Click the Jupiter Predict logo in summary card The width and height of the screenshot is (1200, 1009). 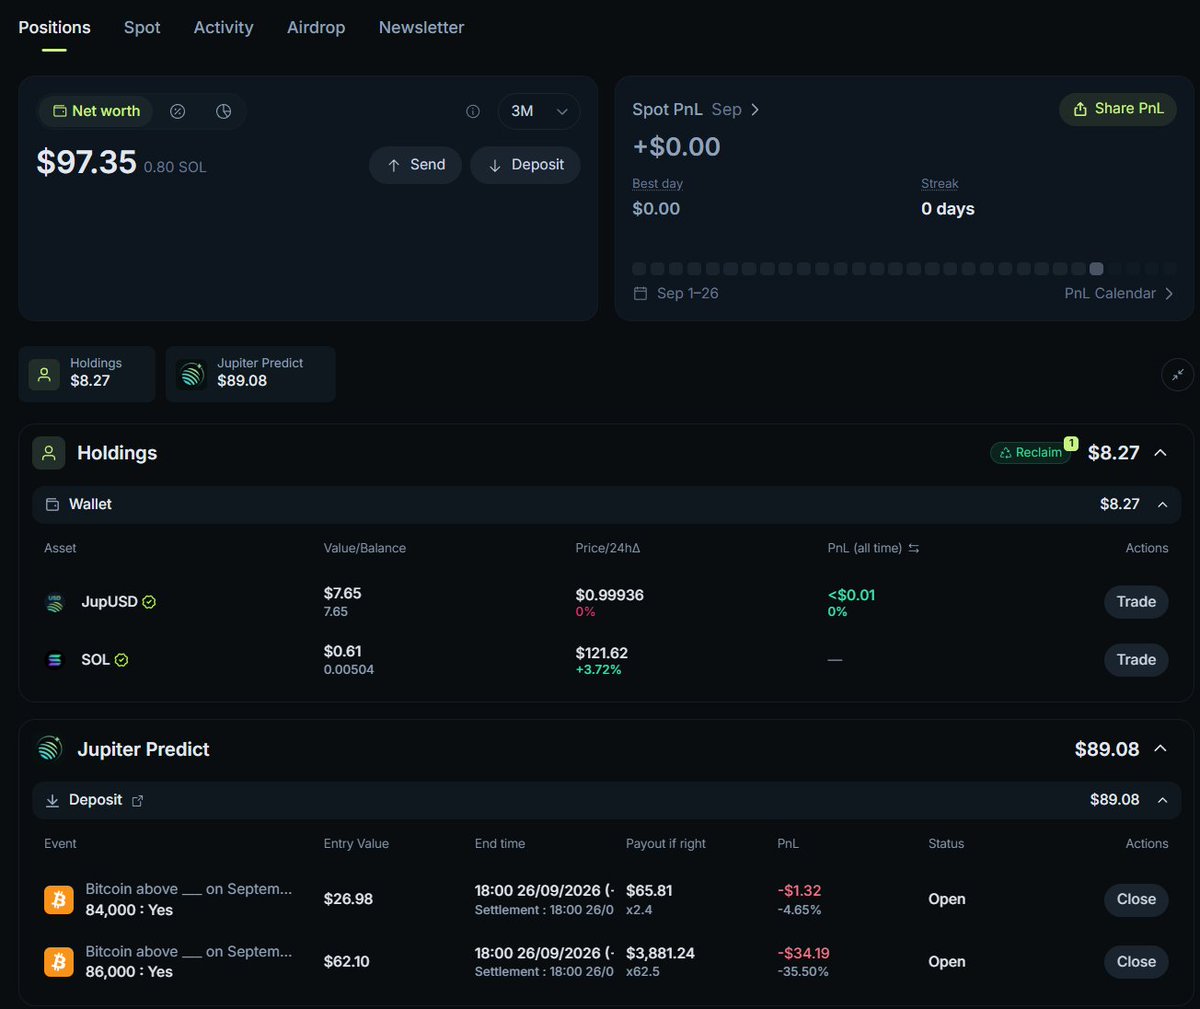point(191,374)
